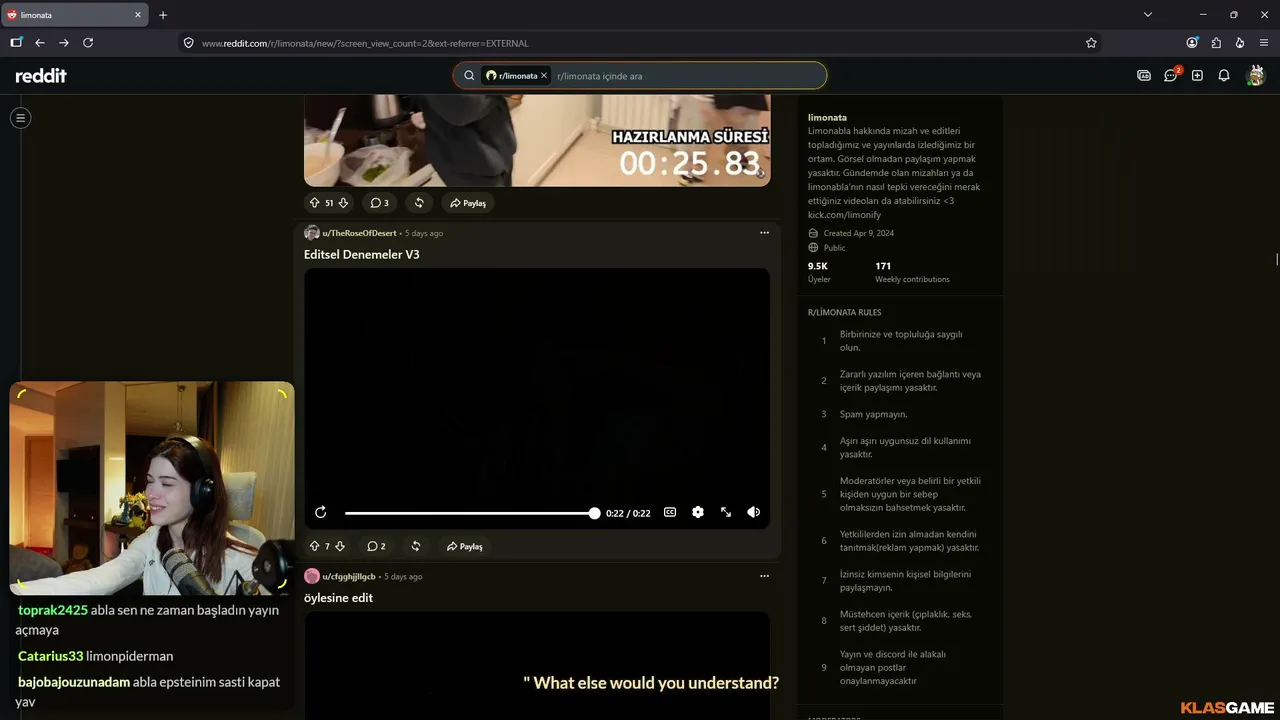1280x720 pixels.
Task: Switch to the limonata browser tab
Action: (75, 15)
